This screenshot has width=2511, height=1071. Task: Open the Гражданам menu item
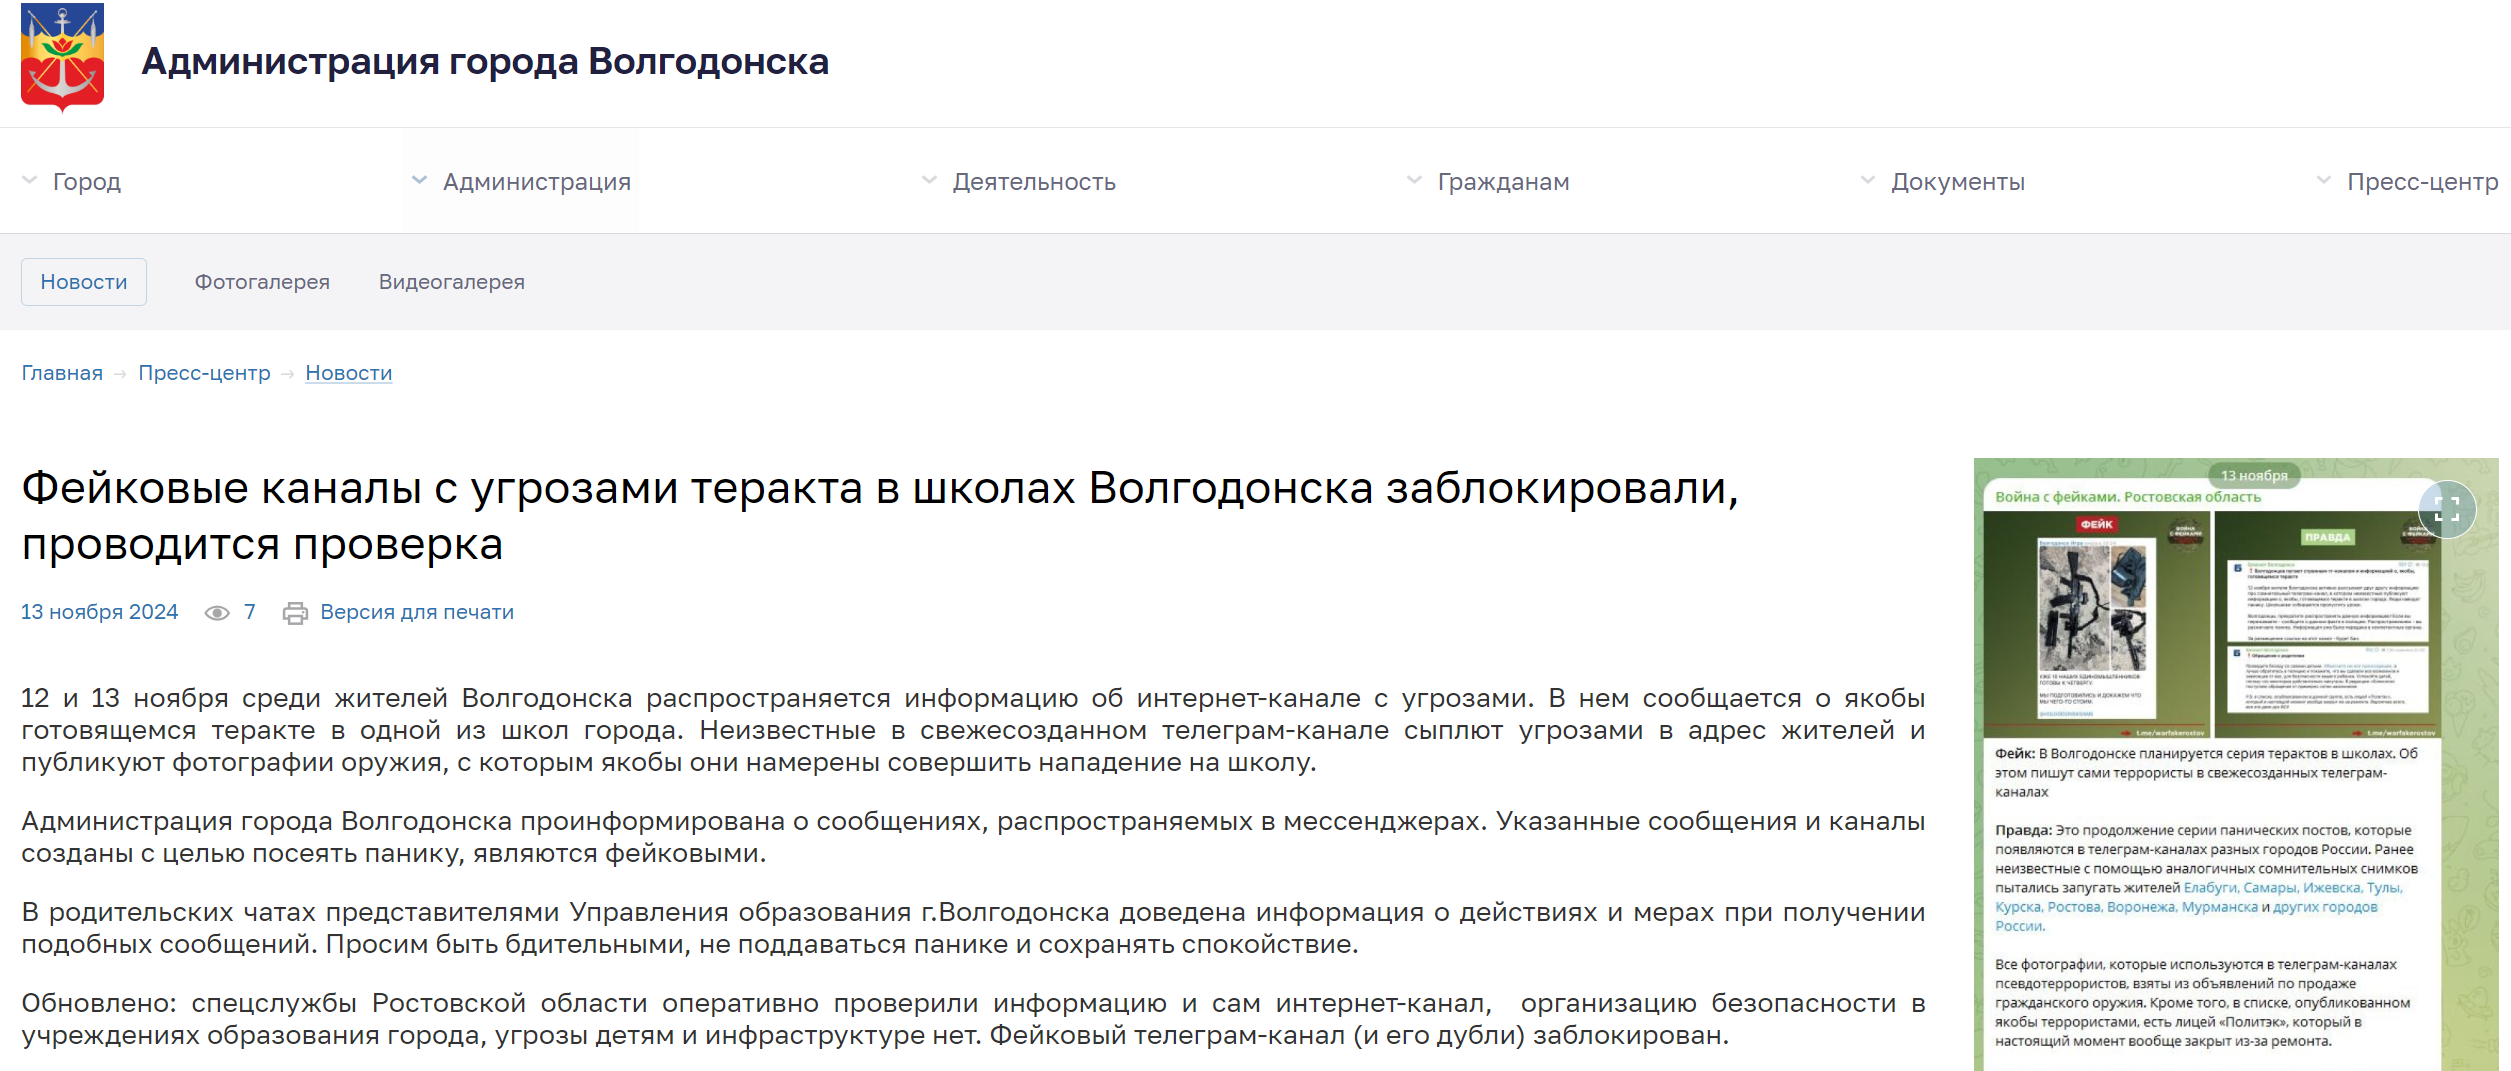1504,182
